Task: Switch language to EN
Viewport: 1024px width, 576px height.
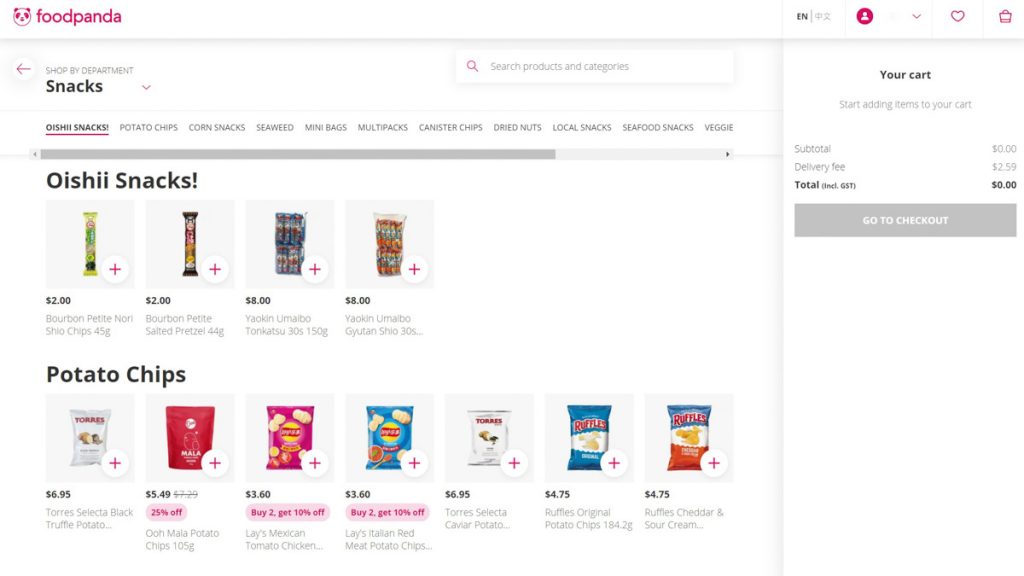Action: coord(802,16)
